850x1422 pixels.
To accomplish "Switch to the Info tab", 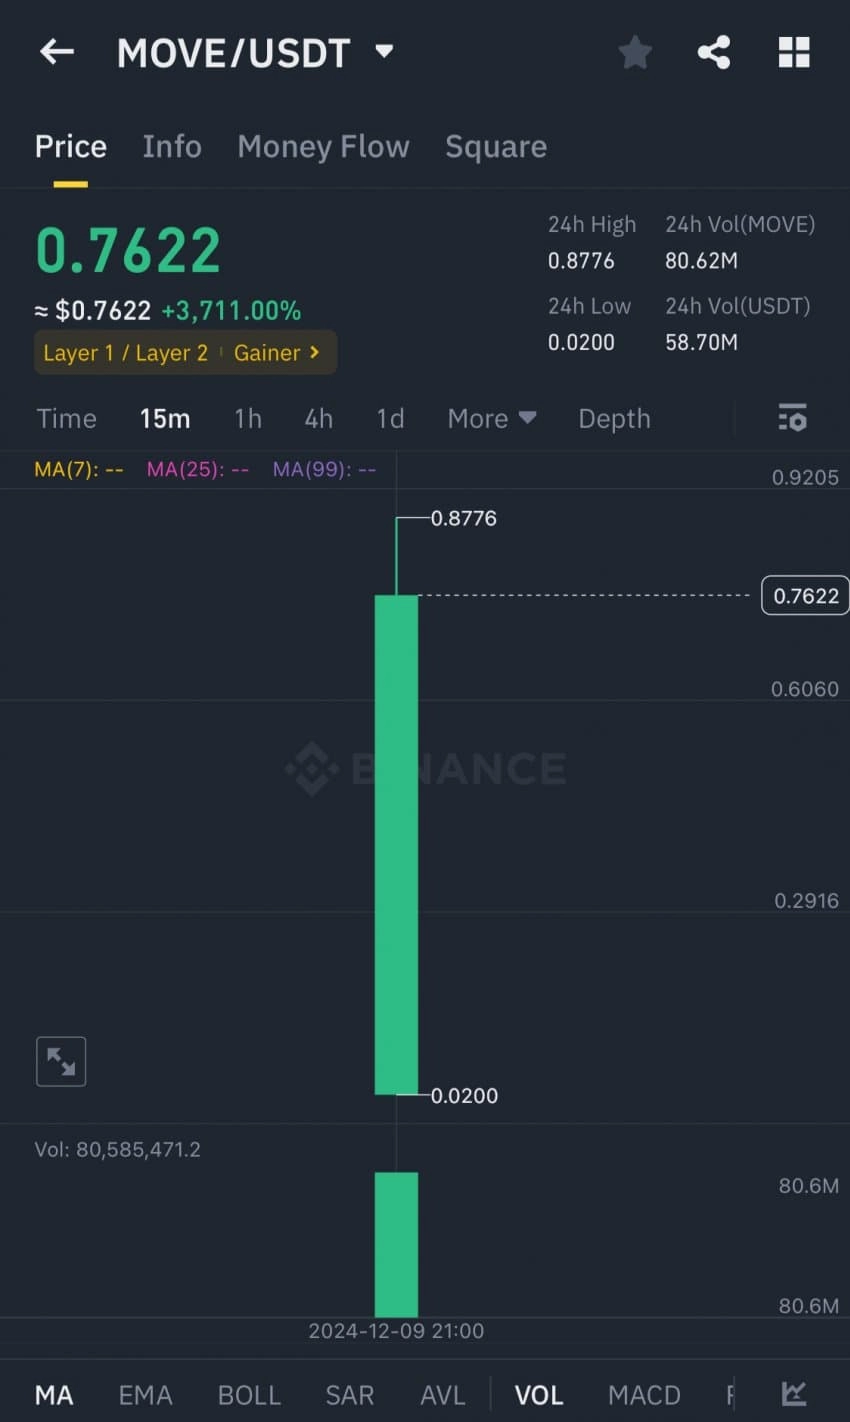I will pyautogui.click(x=172, y=147).
